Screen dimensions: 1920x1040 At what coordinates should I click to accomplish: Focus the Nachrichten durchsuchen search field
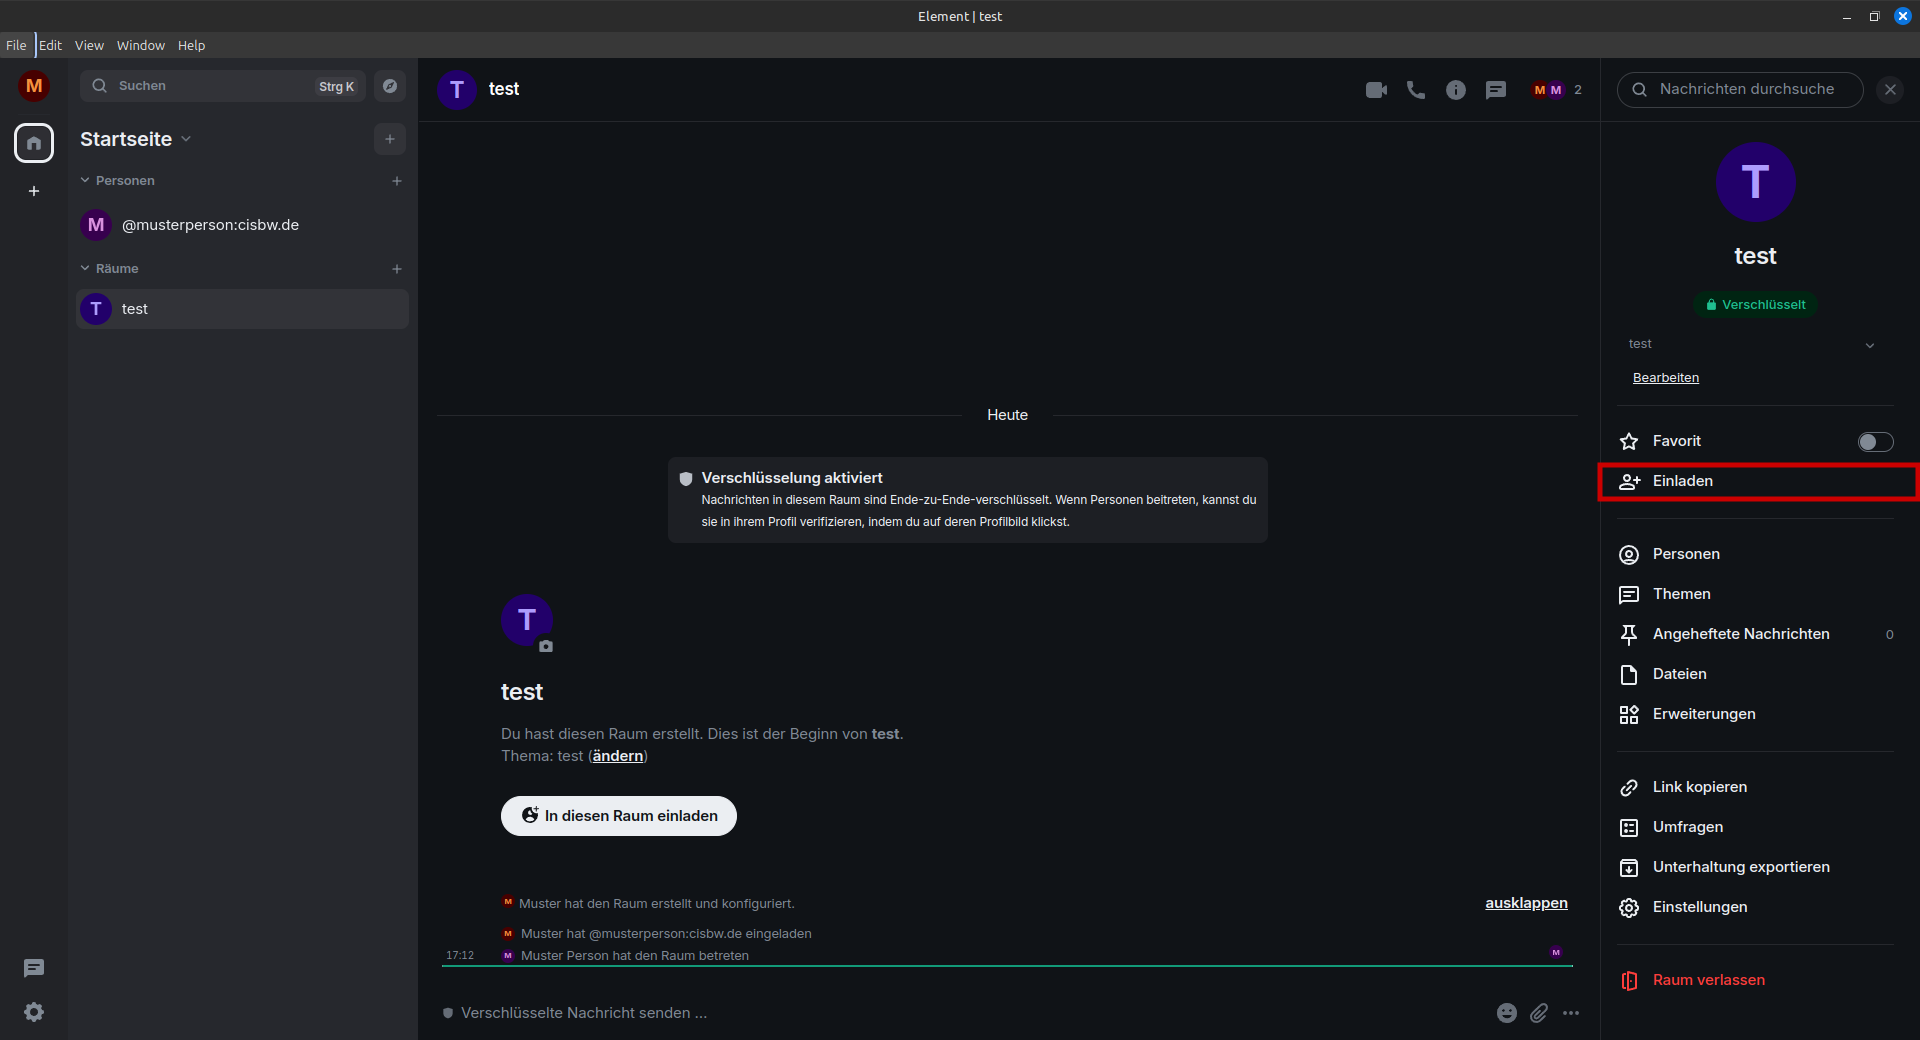pos(1746,89)
